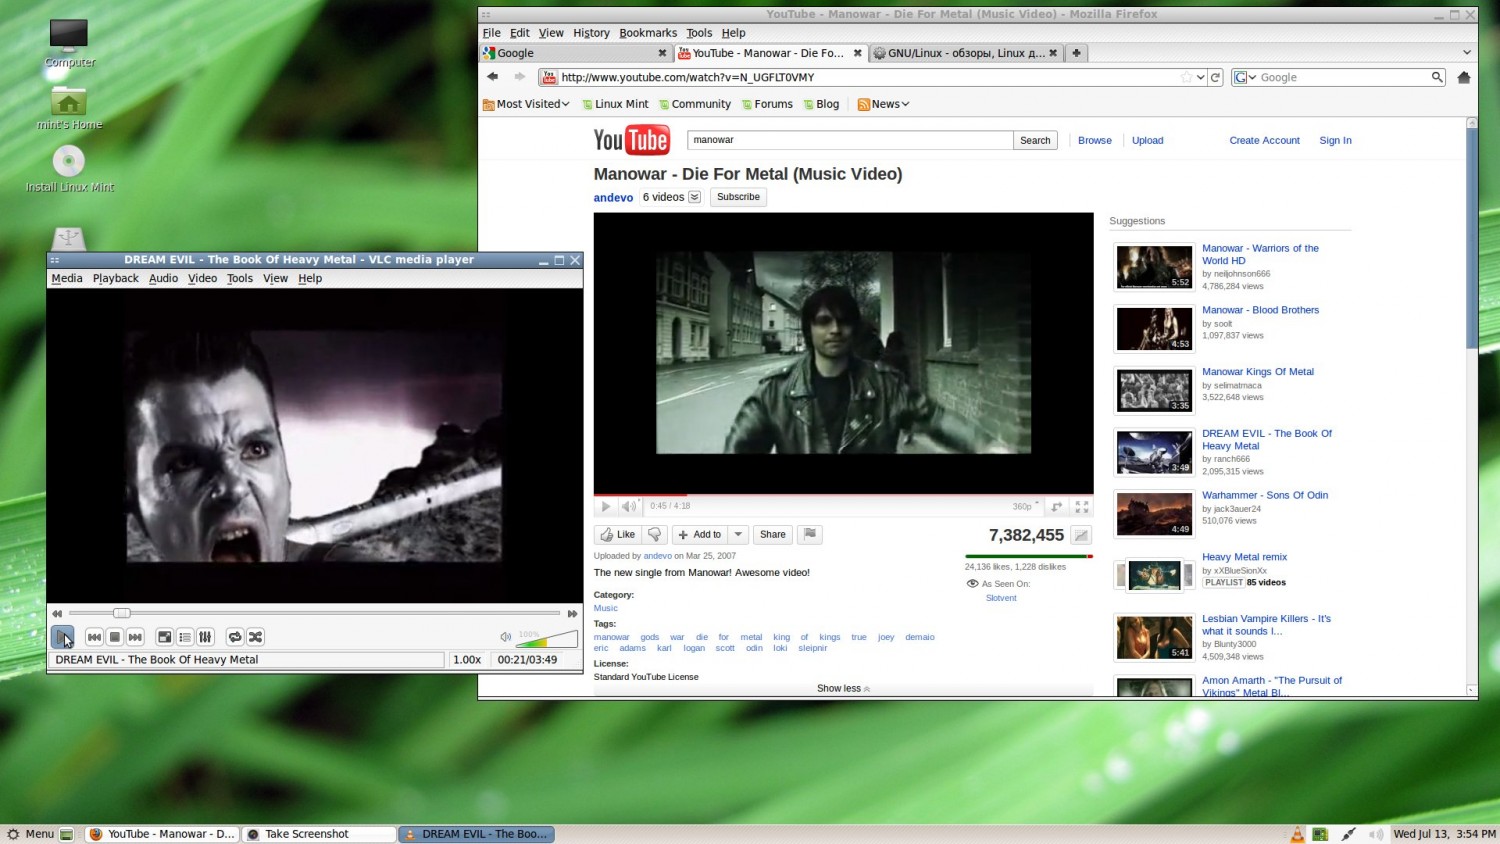Flag the YouTube video
1500x844 pixels.
(x=810, y=534)
